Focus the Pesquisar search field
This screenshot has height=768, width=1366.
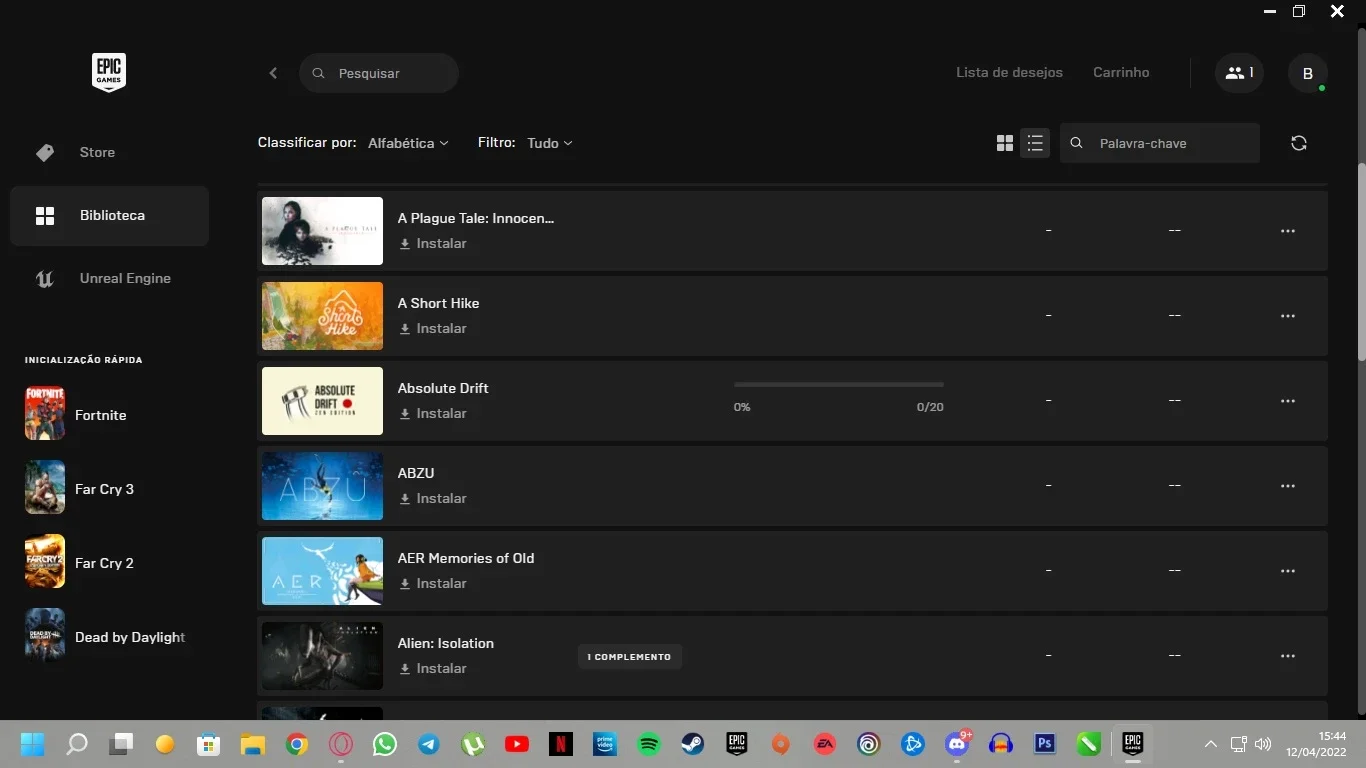point(379,73)
